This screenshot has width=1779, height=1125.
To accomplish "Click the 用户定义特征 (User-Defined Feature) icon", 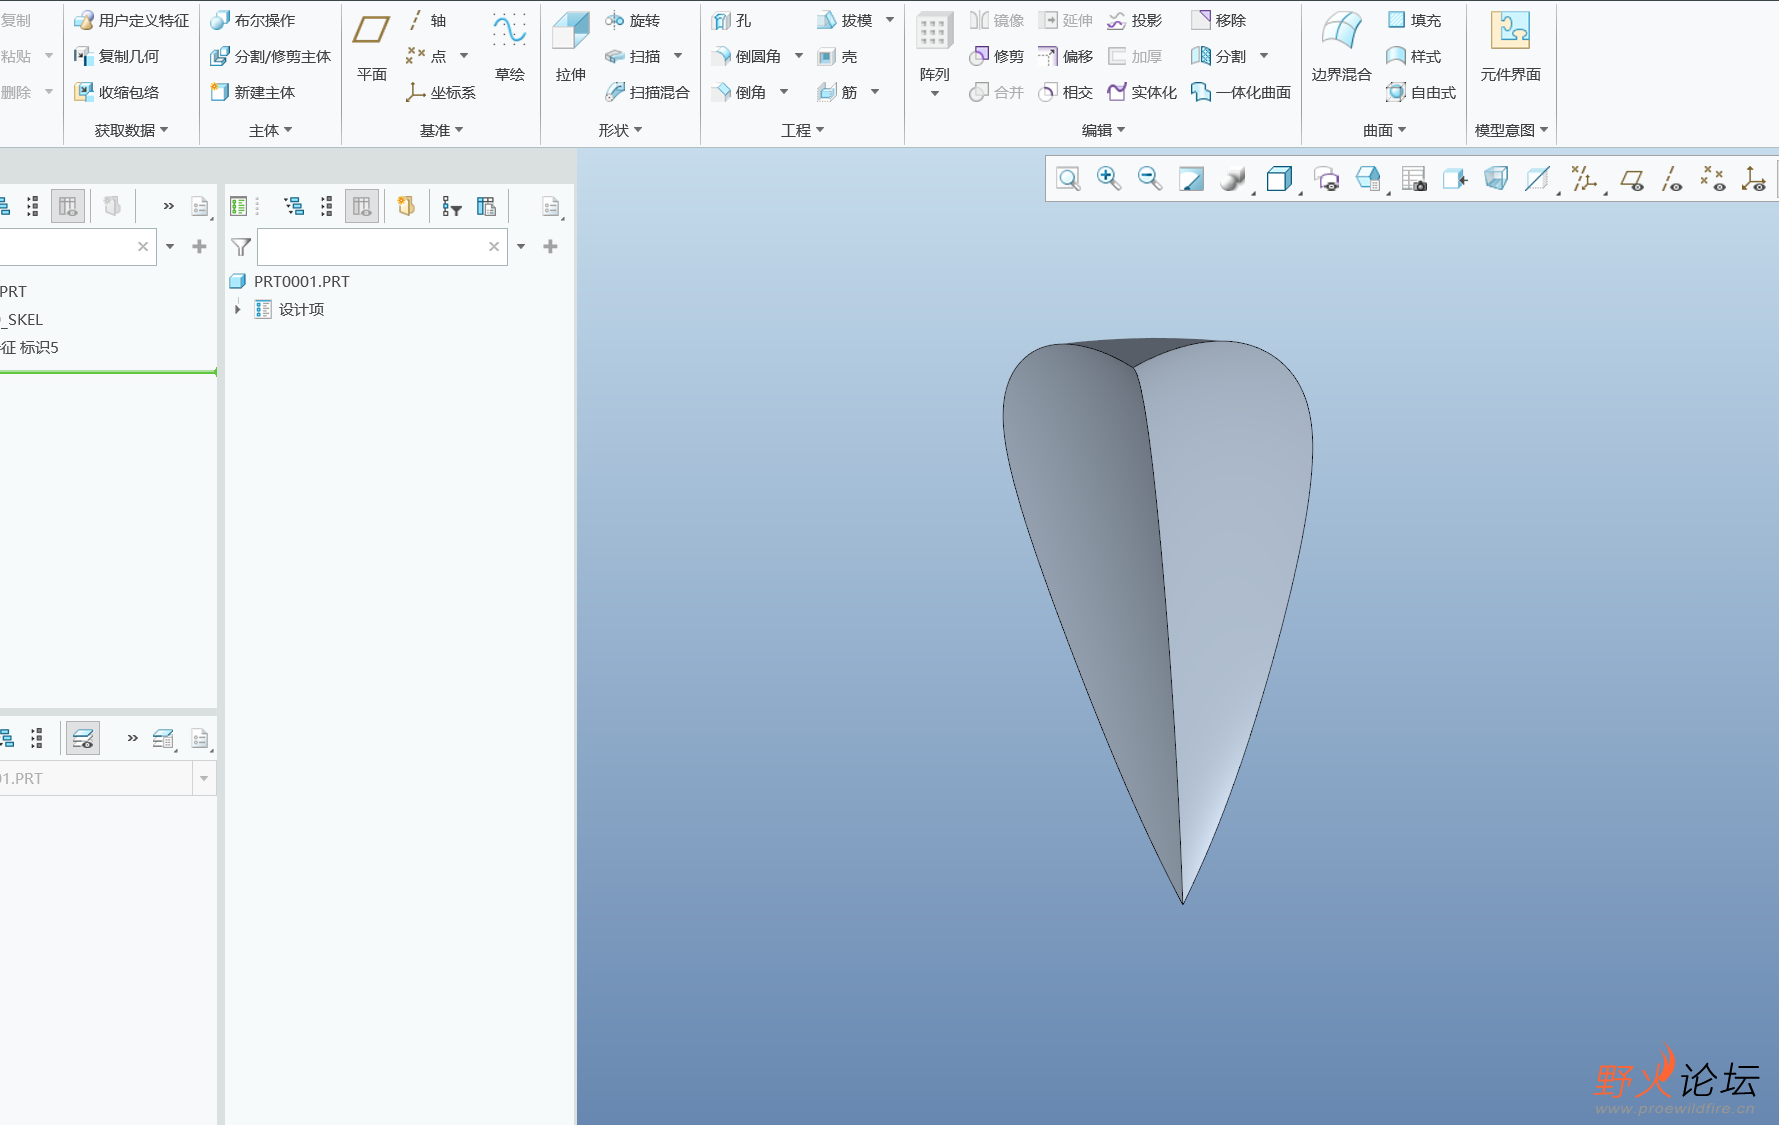I will point(131,20).
